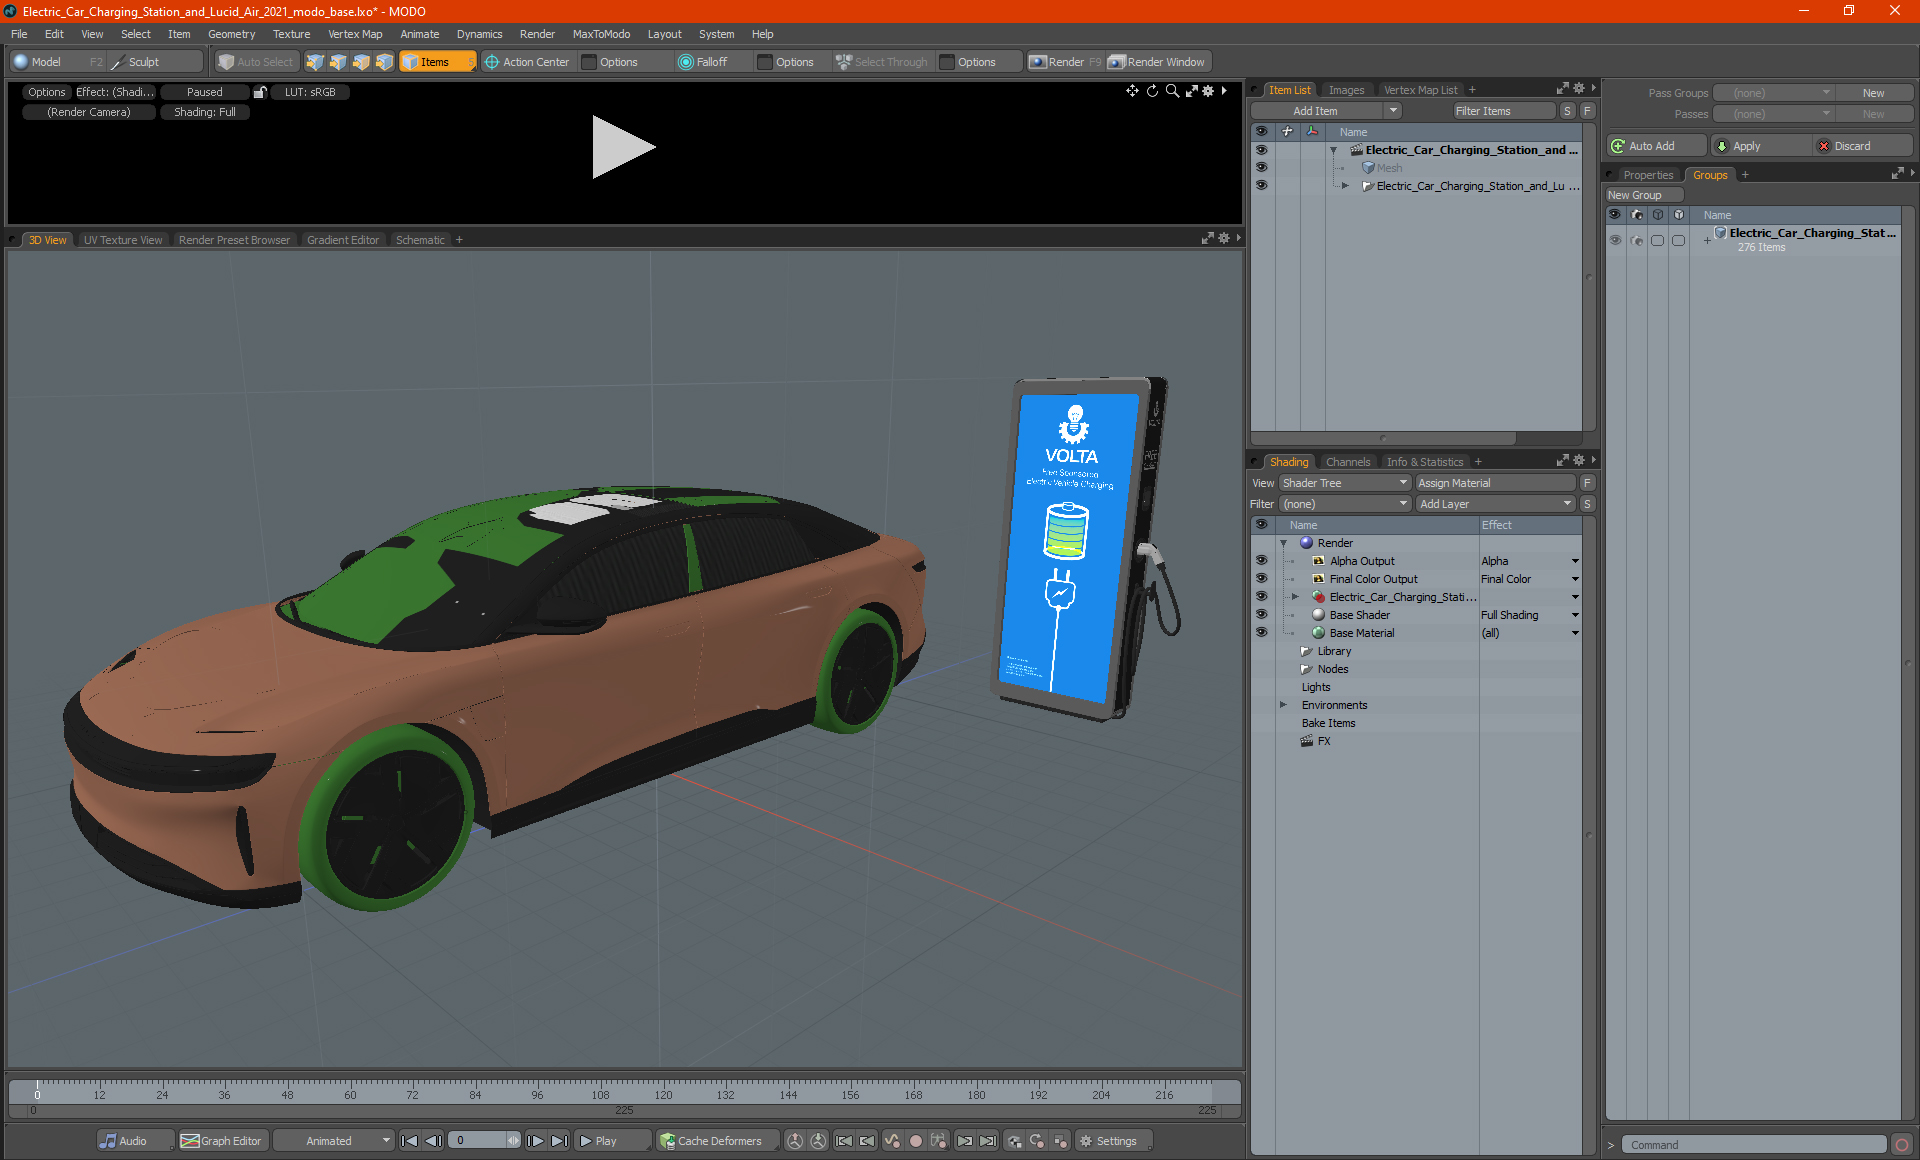Toggle Alpha Output visibility eye
The image size is (1920, 1160).
(1261, 561)
